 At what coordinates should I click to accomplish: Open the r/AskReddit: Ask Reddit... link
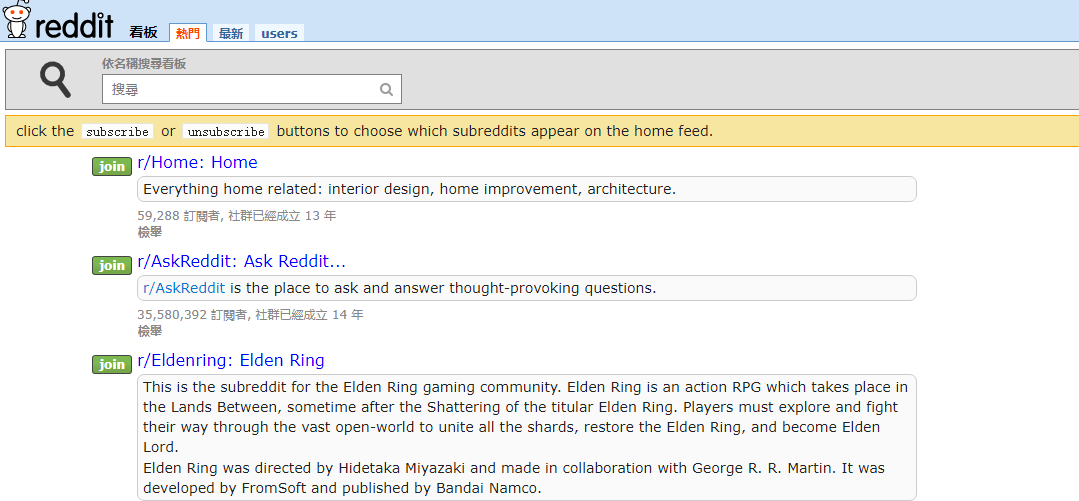[242, 262]
